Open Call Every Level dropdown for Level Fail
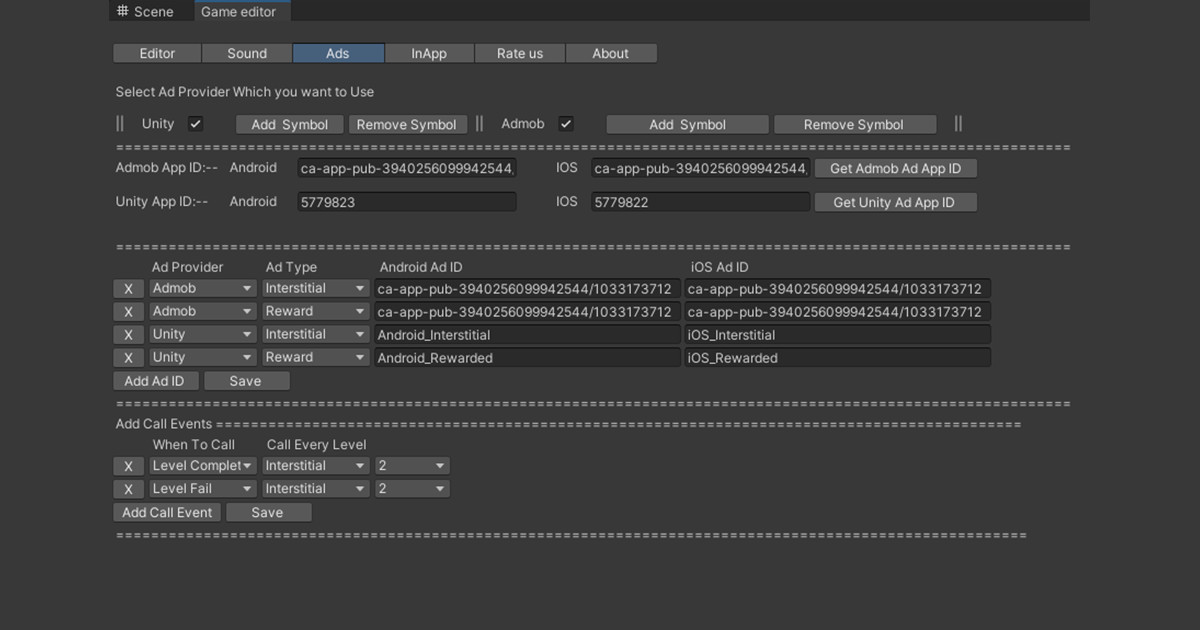Viewport: 1200px width, 630px height. [412, 489]
